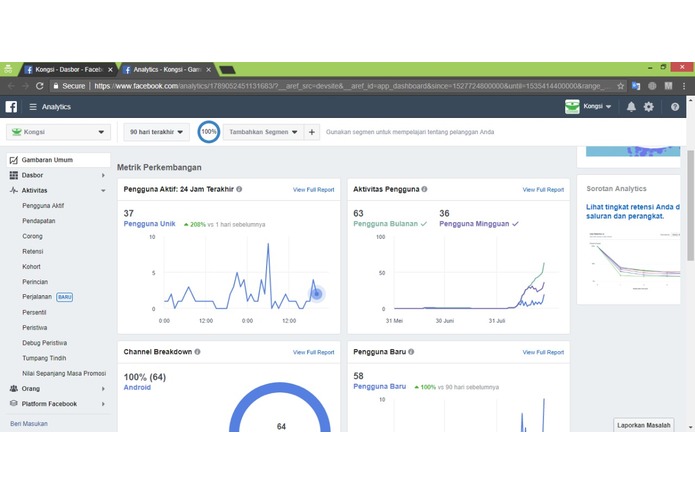Open Peristiwa in the sidebar
695x494 pixels.
pos(35,327)
